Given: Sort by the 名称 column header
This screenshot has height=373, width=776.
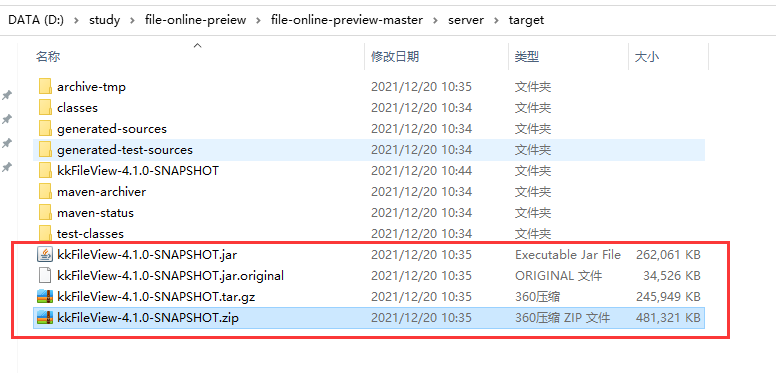Looking at the screenshot, I should [48, 57].
